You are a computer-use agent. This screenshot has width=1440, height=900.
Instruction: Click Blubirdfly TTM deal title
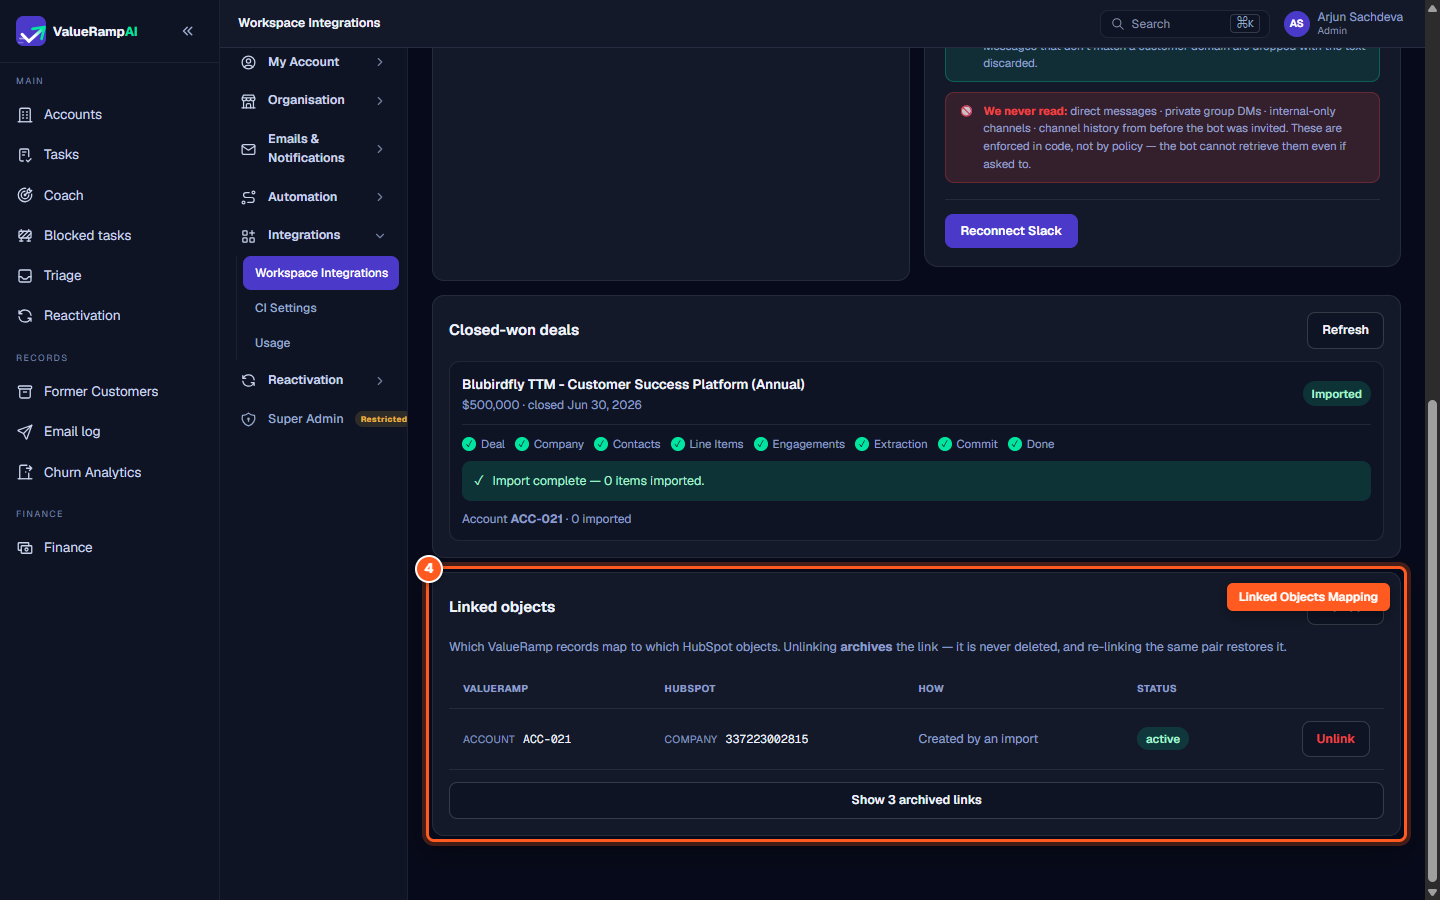[x=633, y=384]
